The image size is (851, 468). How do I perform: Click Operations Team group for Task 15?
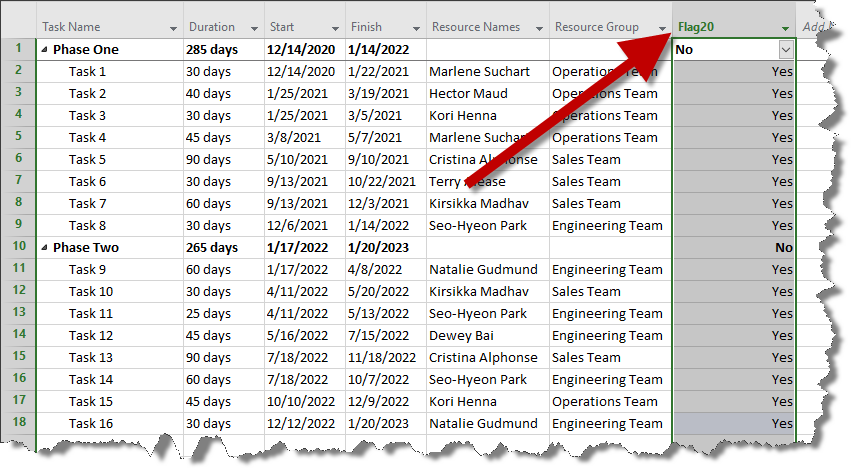pyautogui.click(x=611, y=401)
